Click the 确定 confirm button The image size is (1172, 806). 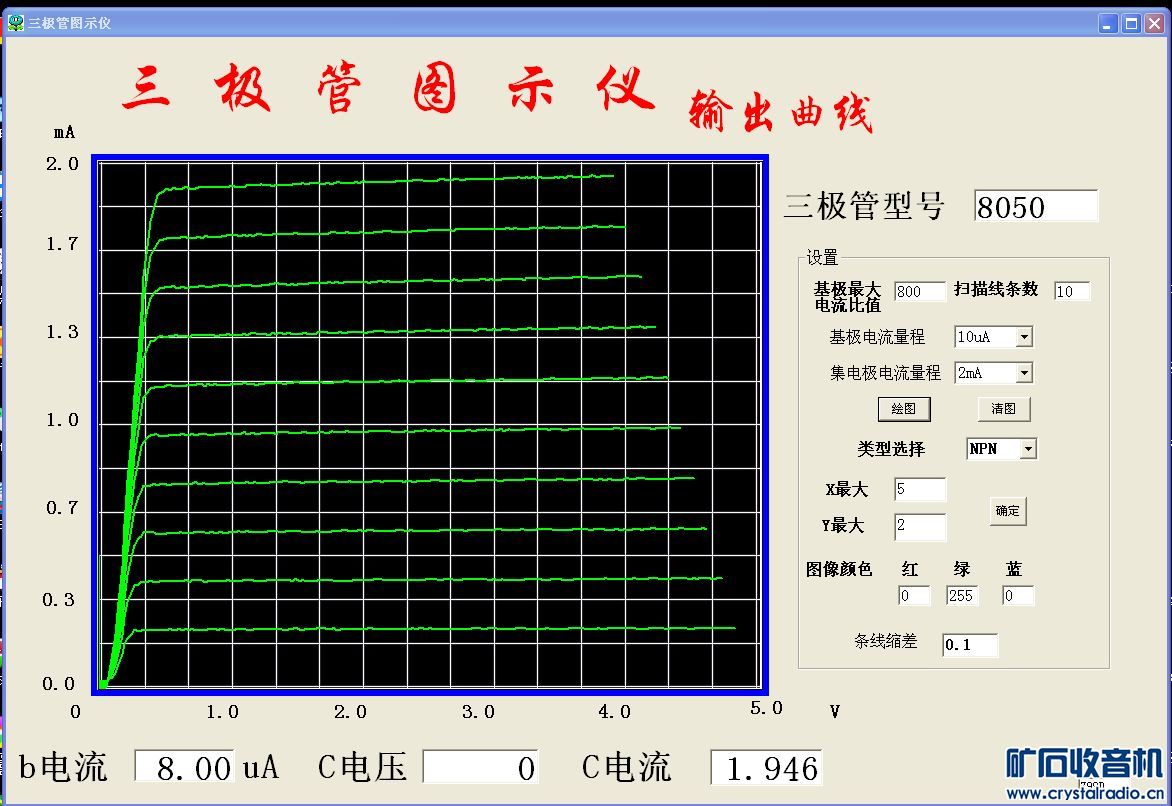pyautogui.click(x=1007, y=511)
